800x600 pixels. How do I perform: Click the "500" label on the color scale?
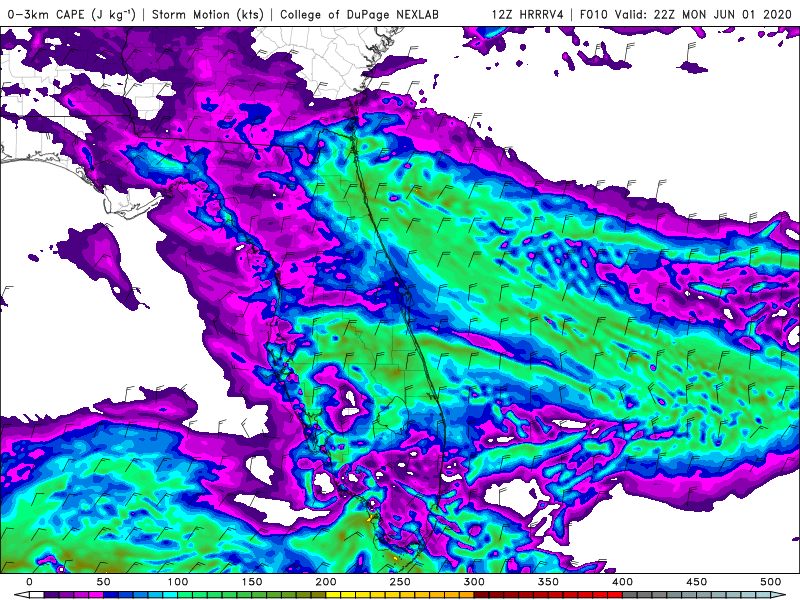770,582
